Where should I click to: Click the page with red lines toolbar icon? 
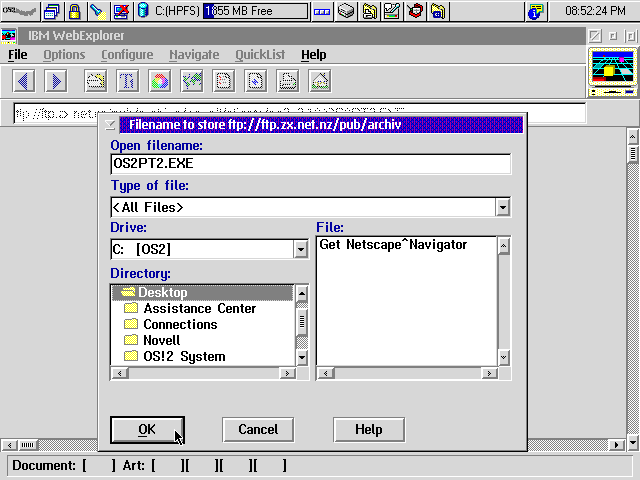[224, 81]
